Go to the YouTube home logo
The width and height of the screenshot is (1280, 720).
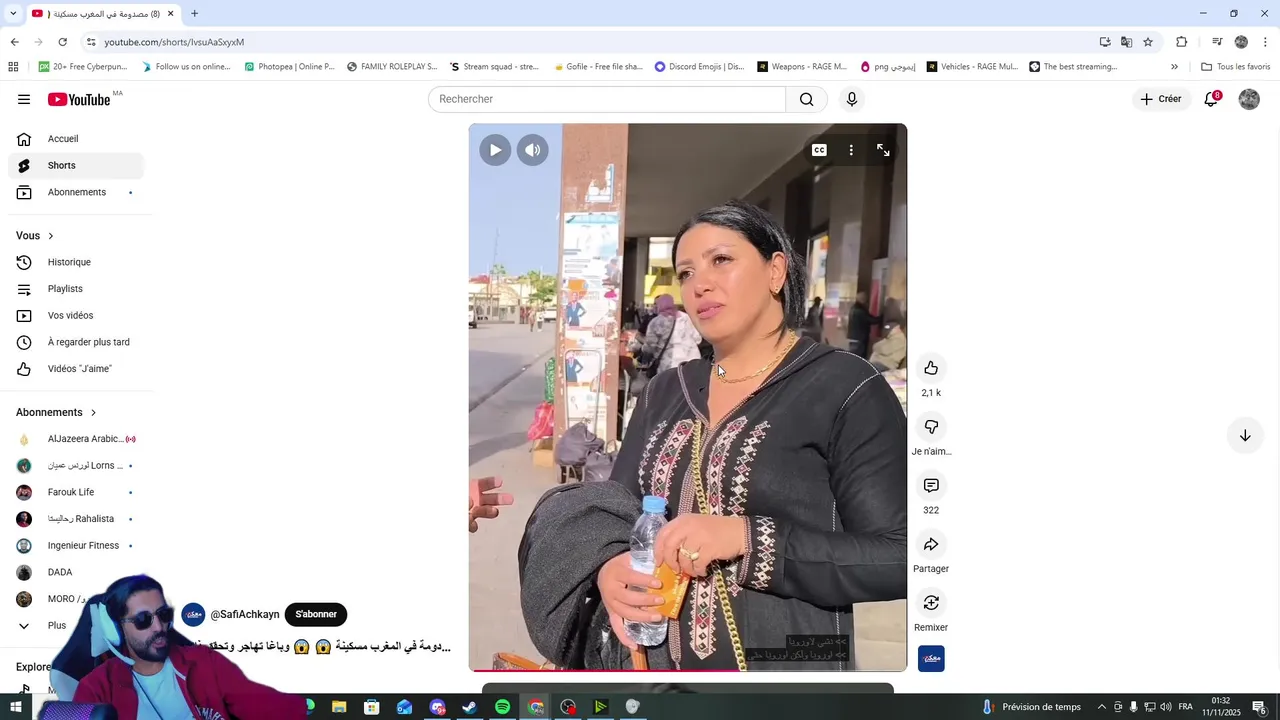[79, 99]
